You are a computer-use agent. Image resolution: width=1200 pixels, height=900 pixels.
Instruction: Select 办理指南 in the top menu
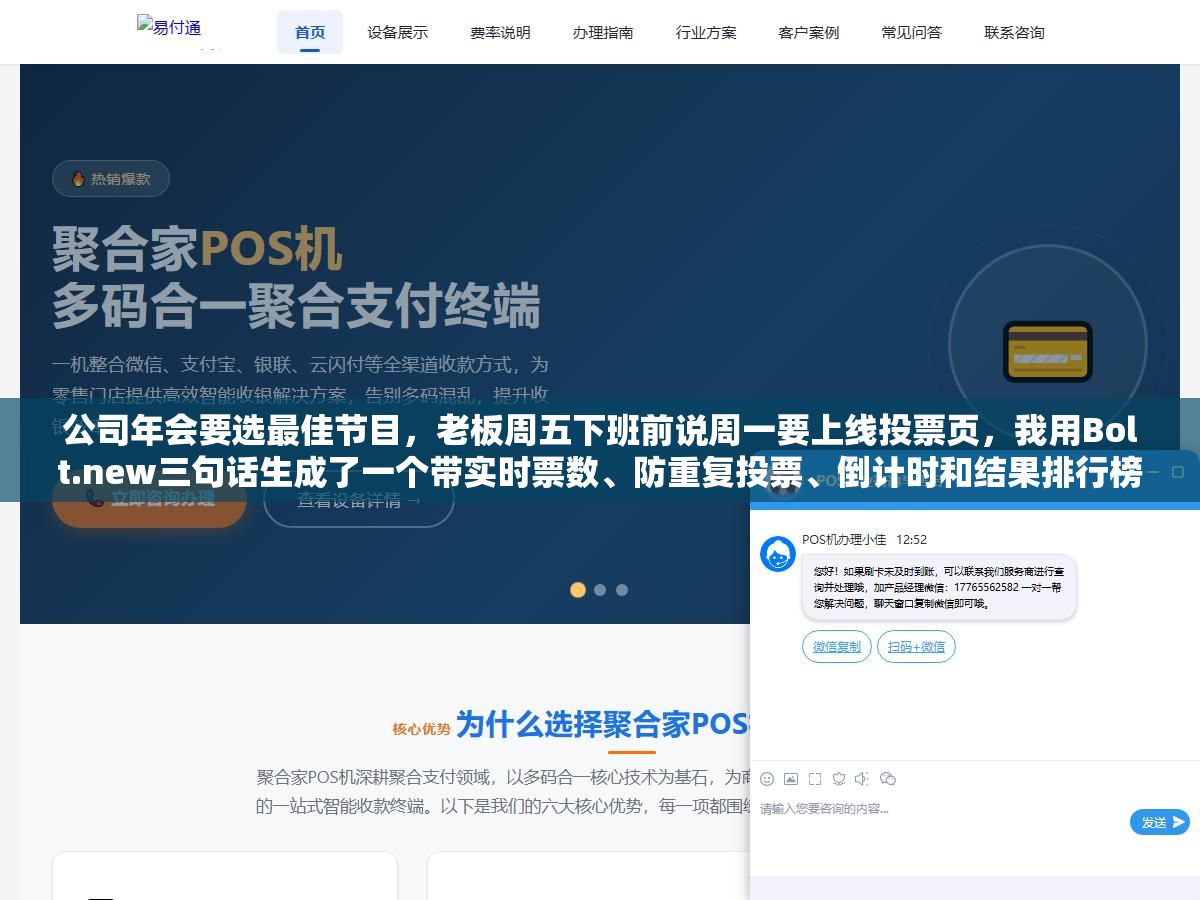(603, 32)
